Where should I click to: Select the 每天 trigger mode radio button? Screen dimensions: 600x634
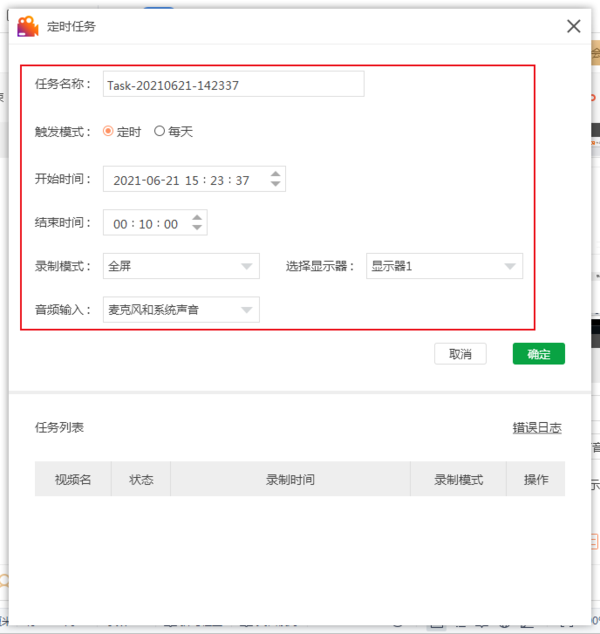click(x=159, y=132)
